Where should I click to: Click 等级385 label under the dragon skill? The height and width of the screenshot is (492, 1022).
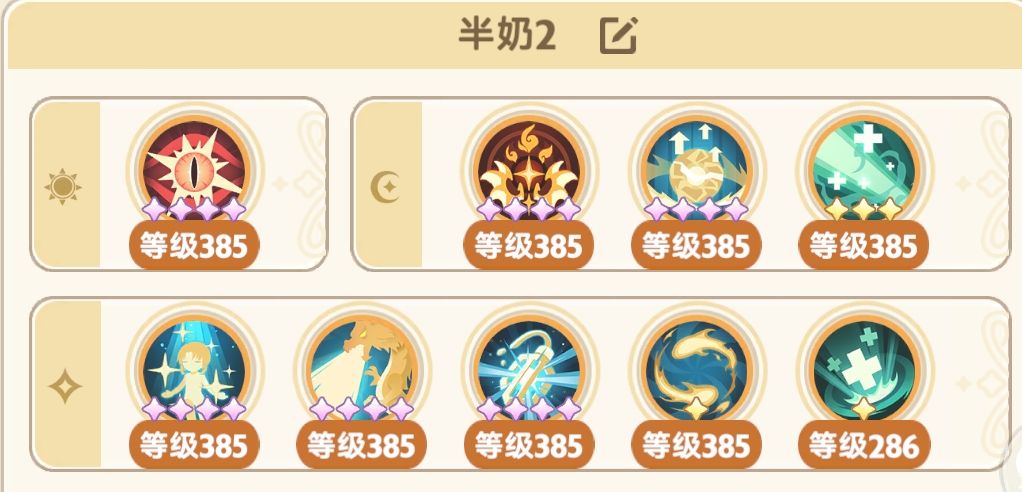tap(361, 446)
